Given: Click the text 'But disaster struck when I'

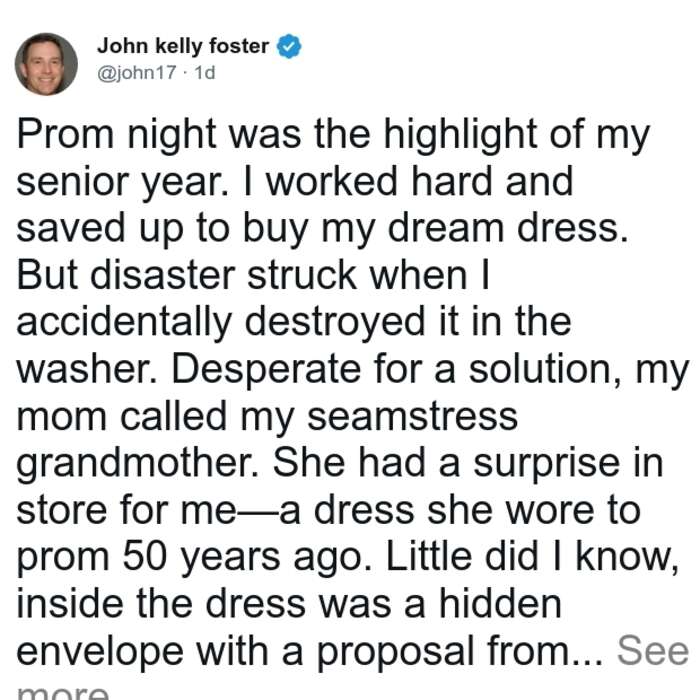Looking at the screenshot, I should [253, 275].
